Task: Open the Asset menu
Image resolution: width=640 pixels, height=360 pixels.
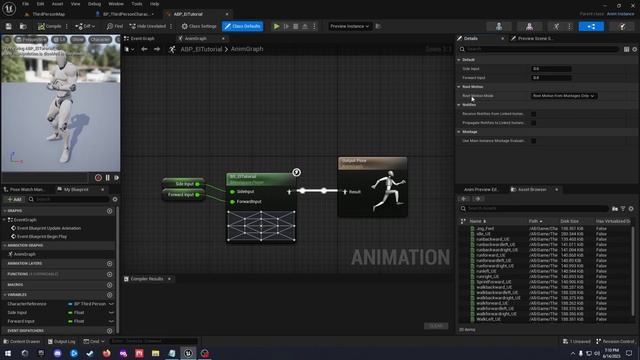Action: 57,4
